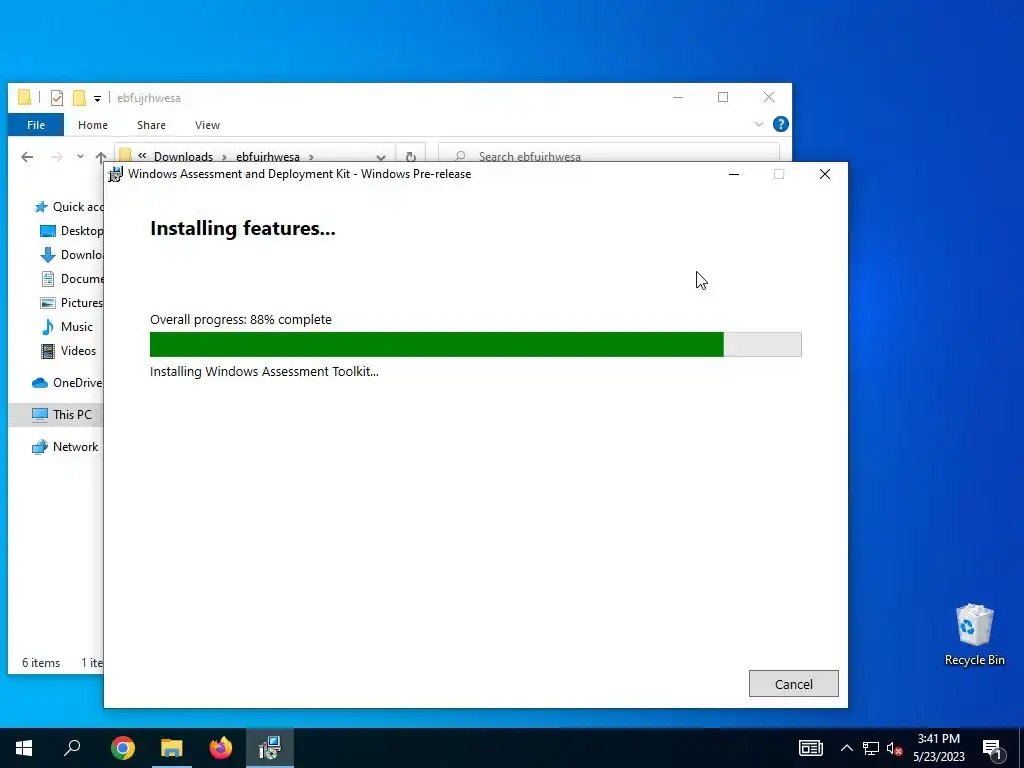
Task: Maximize the File Explorer window
Action: pyautogui.click(x=723, y=97)
